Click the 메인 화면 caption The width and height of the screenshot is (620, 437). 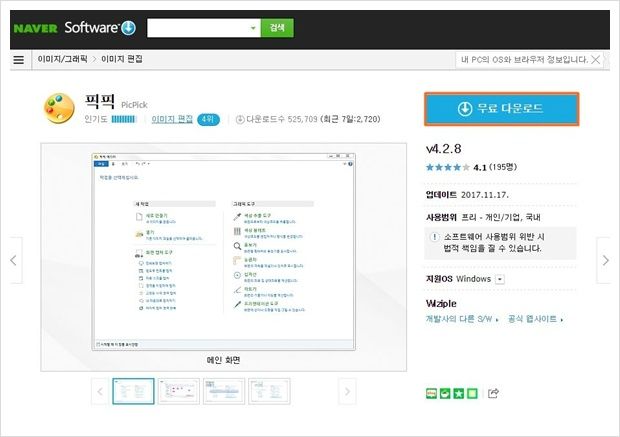[x=223, y=360]
